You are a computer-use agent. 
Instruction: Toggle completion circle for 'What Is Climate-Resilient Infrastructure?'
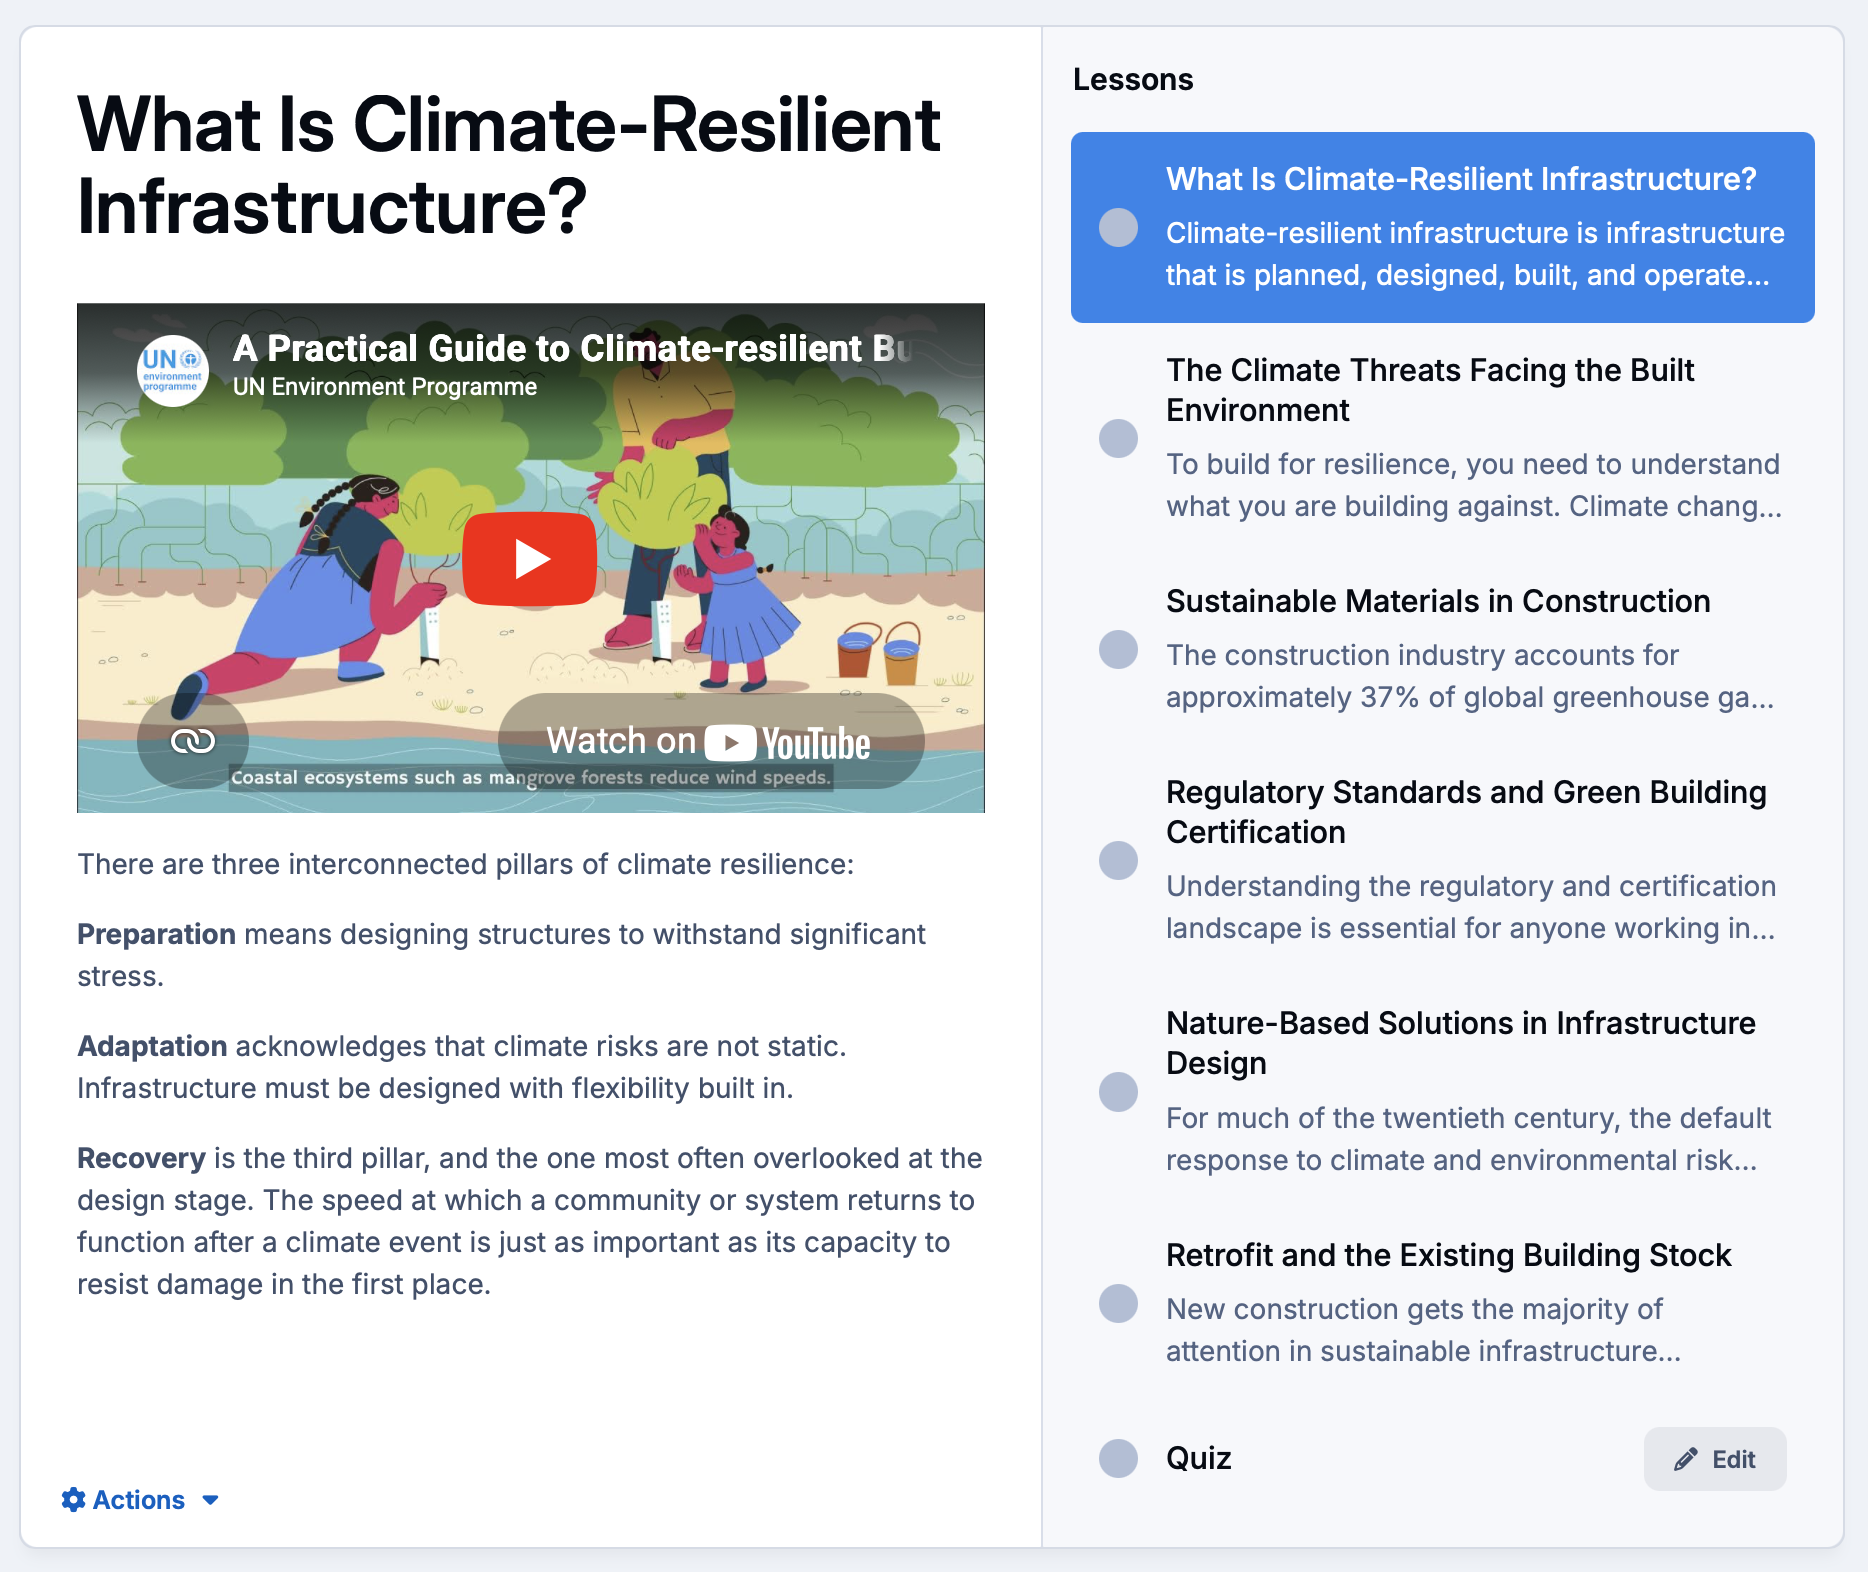point(1118,227)
